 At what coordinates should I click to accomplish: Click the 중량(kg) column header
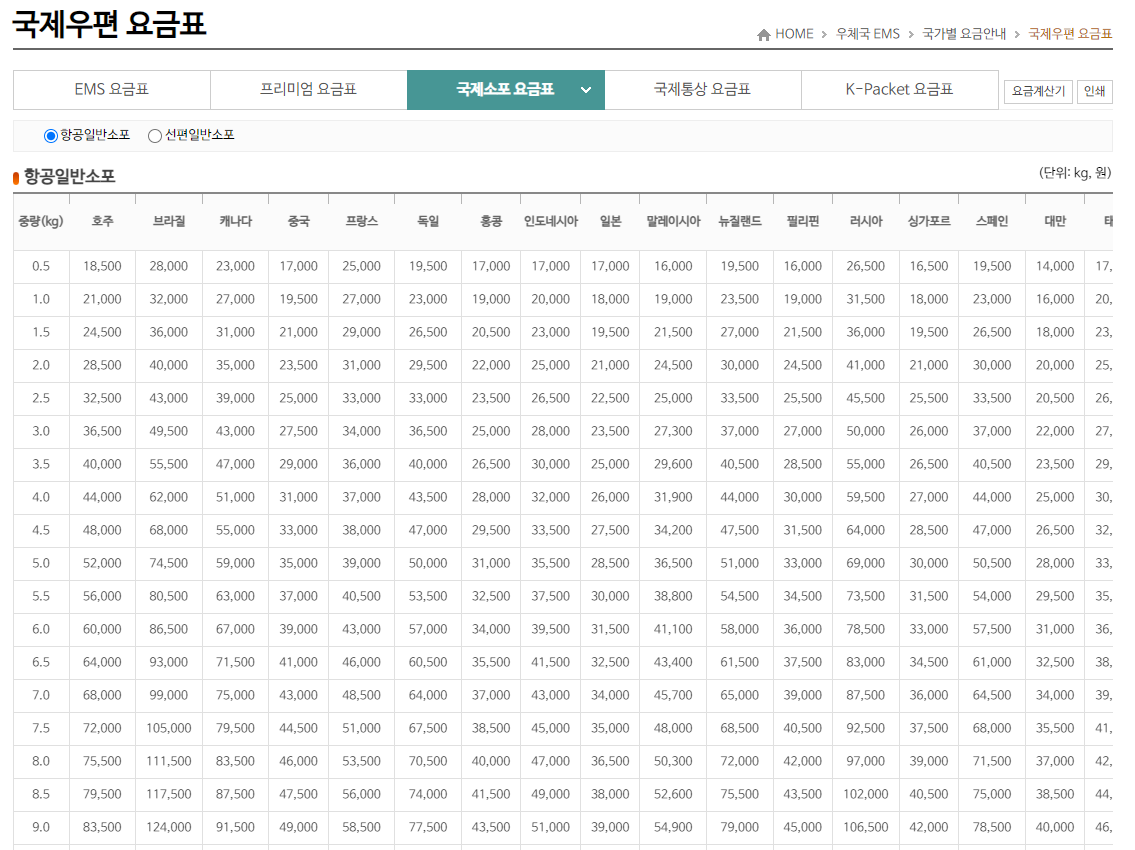41,222
